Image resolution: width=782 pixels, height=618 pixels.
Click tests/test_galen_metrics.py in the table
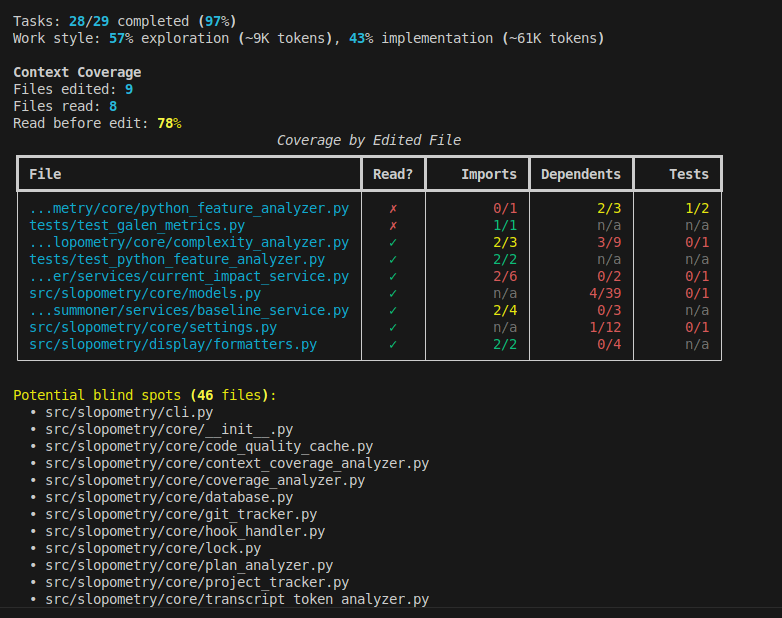tap(137, 225)
